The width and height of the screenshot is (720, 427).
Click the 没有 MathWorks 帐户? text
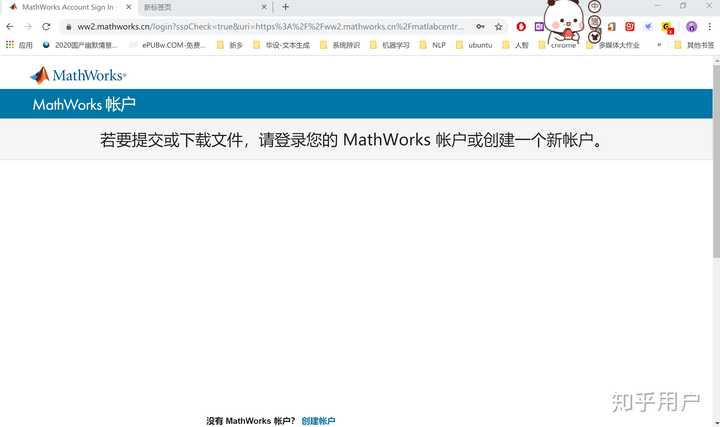point(250,421)
